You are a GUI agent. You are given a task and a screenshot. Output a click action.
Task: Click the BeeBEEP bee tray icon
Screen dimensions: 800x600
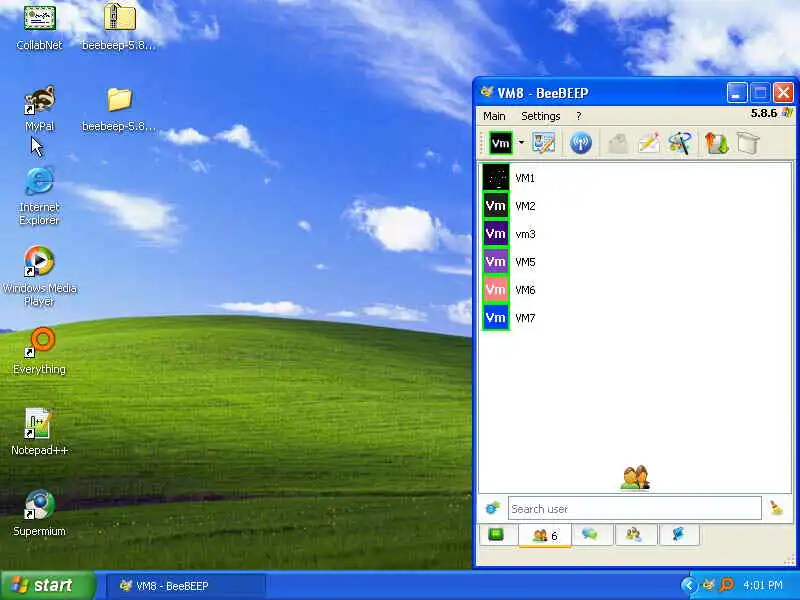[x=709, y=585]
